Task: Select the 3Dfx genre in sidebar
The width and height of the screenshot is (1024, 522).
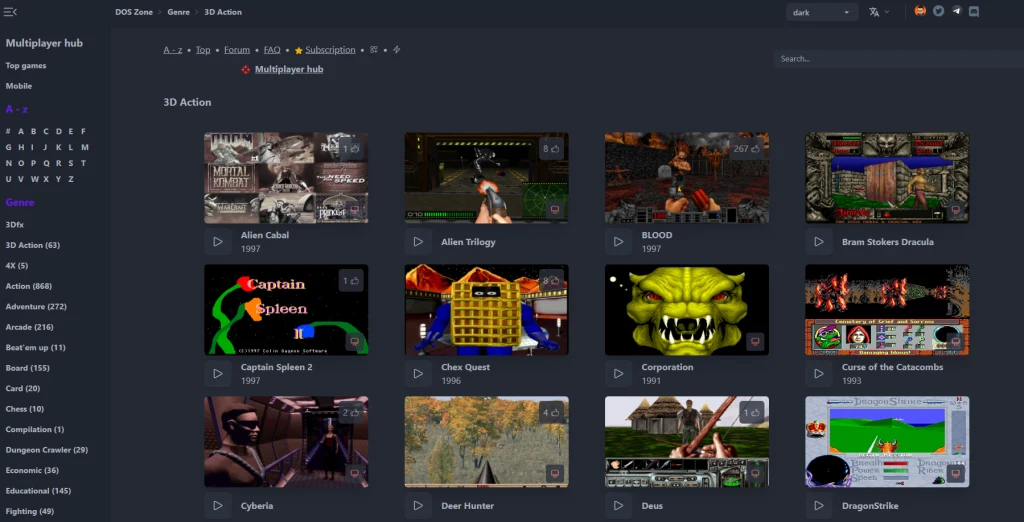Action: pos(15,225)
